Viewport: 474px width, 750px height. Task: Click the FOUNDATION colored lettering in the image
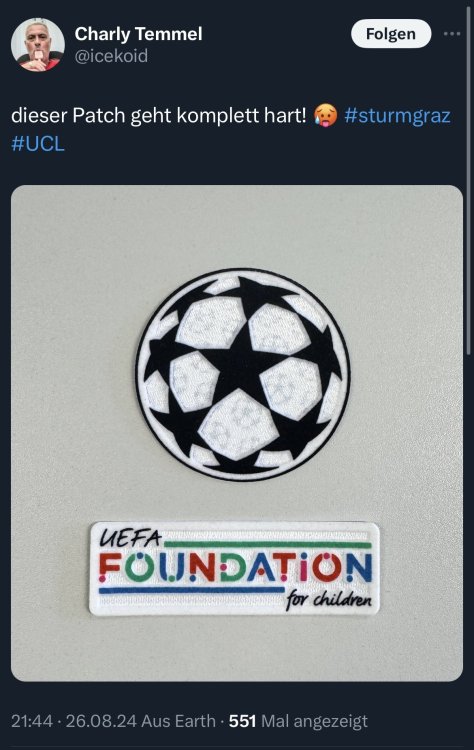(235, 567)
